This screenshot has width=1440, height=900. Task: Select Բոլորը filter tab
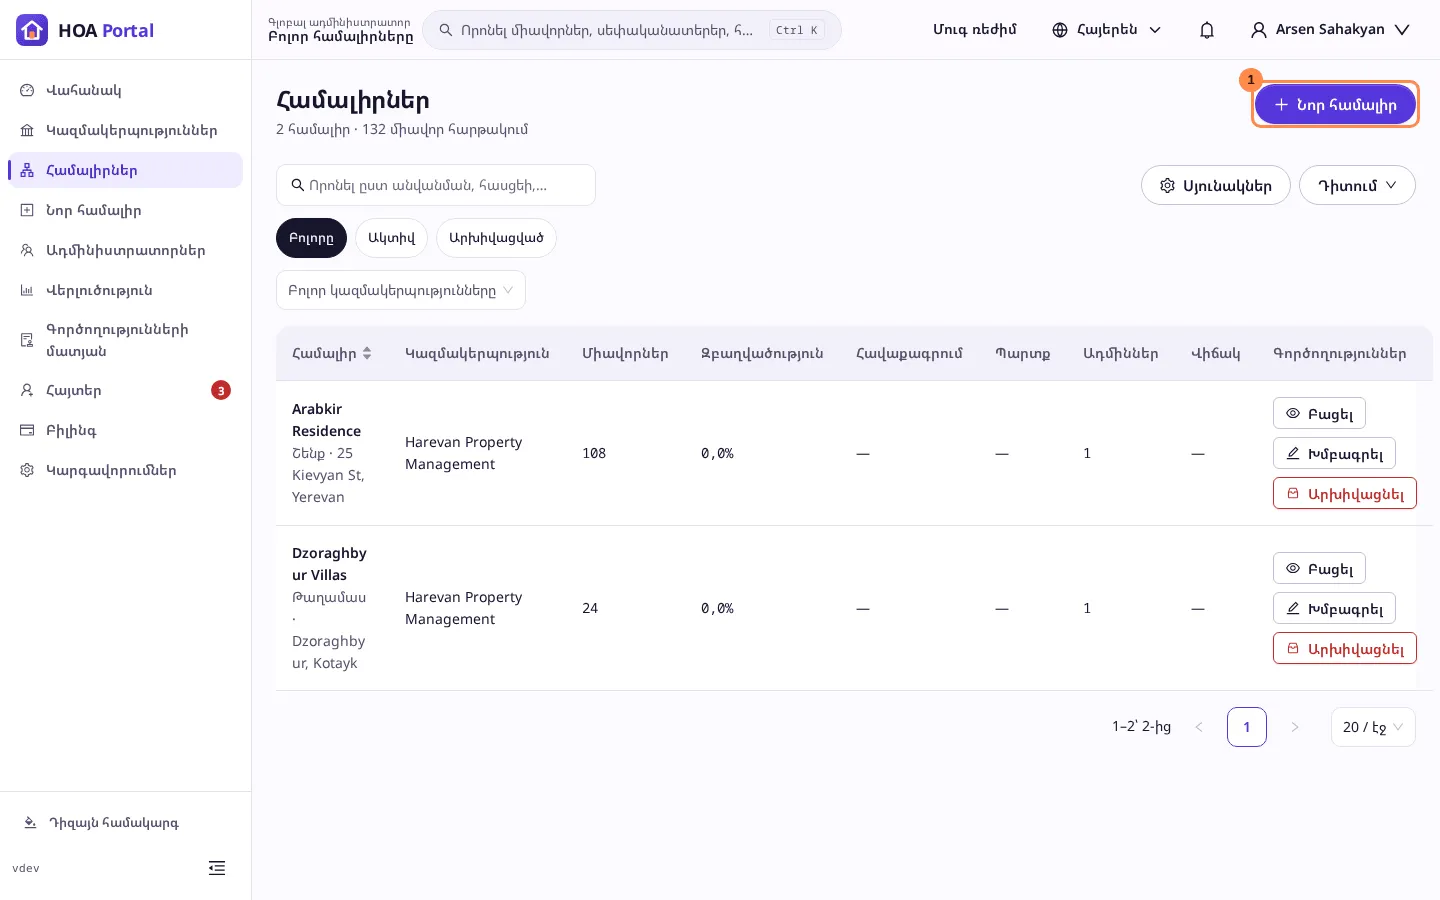point(311,238)
